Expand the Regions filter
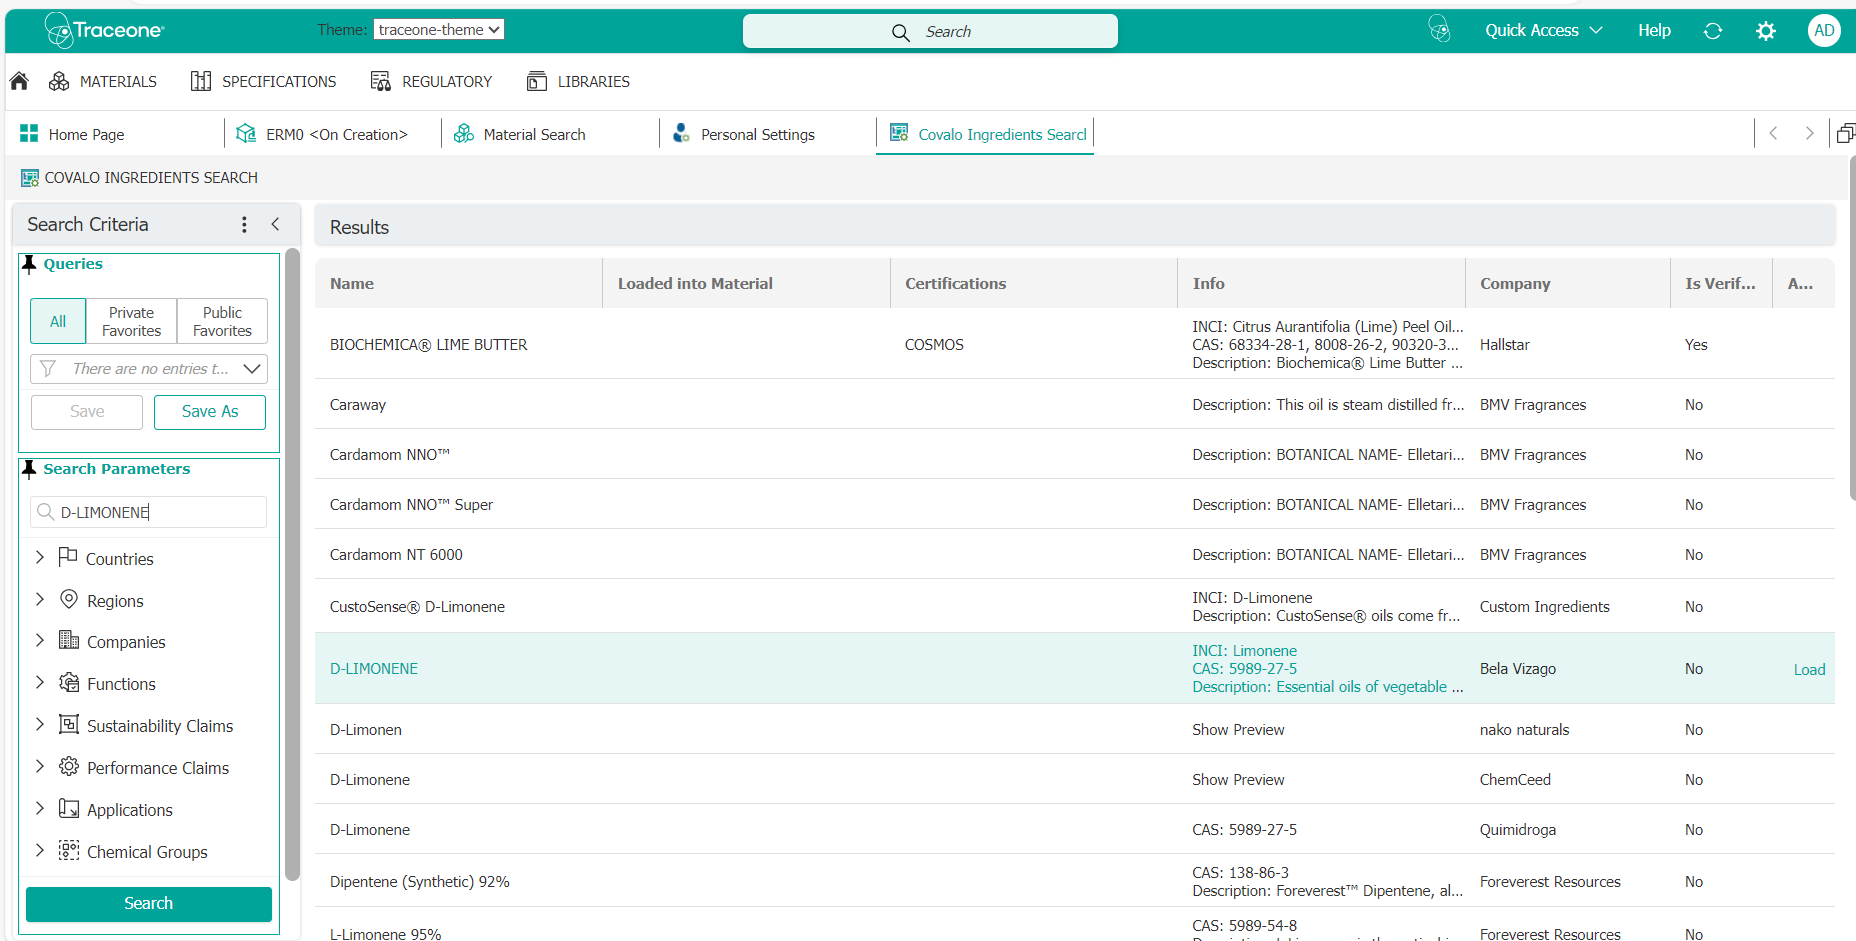Image resolution: width=1856 pixels, height=941 pixels. coord(40,599)
